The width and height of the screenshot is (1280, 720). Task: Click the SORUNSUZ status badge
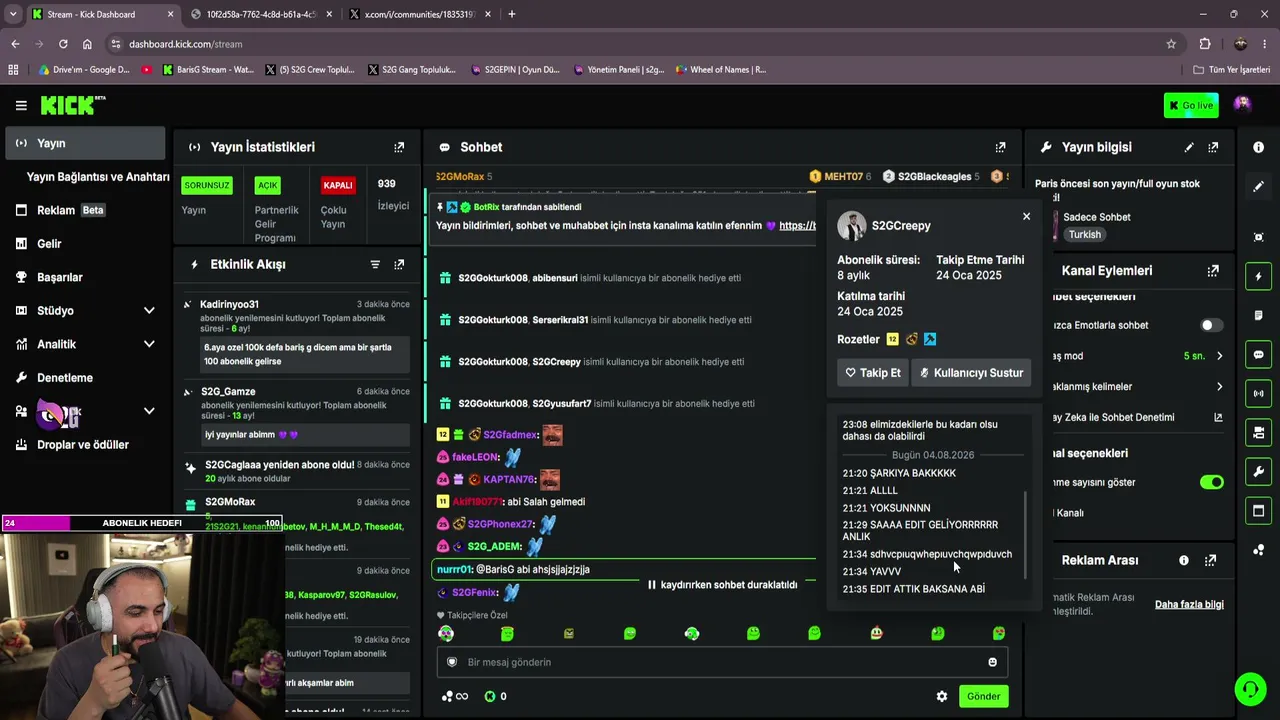click(x=207, y=185)
